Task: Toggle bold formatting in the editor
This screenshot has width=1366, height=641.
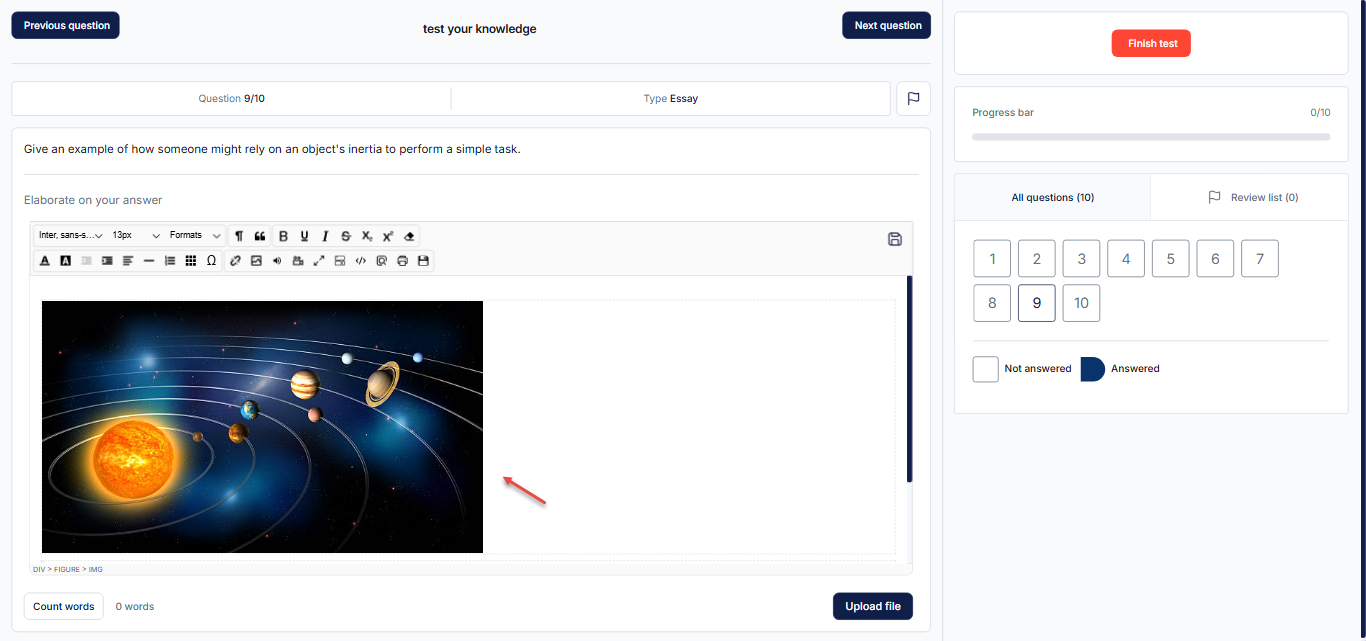Action: [283, 236]
